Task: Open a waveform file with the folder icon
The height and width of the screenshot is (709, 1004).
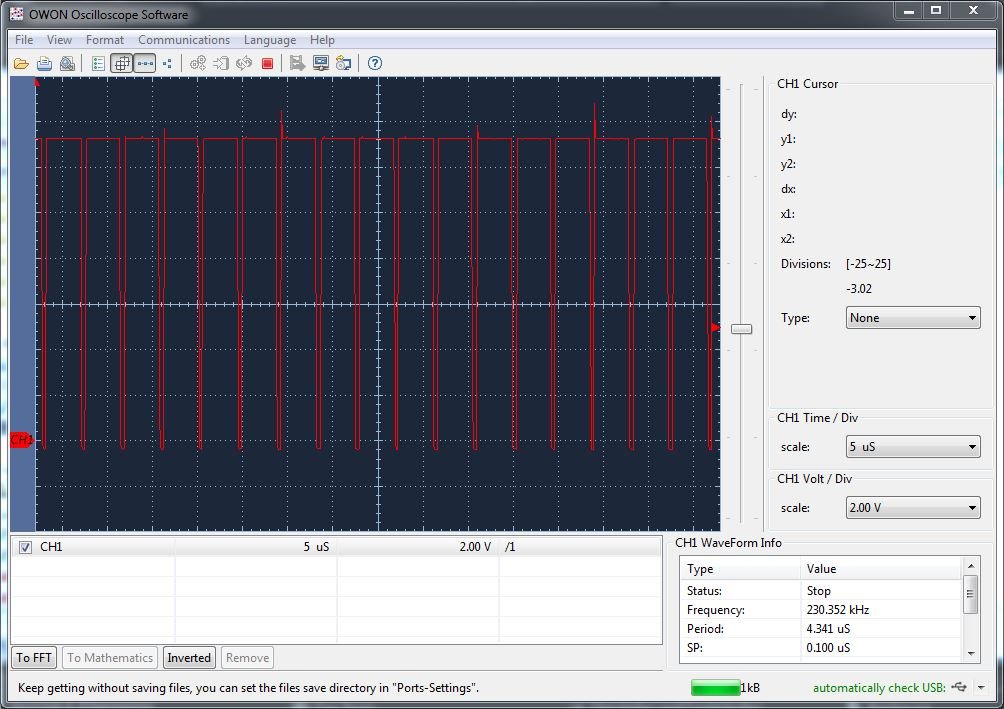Action: 21,63
